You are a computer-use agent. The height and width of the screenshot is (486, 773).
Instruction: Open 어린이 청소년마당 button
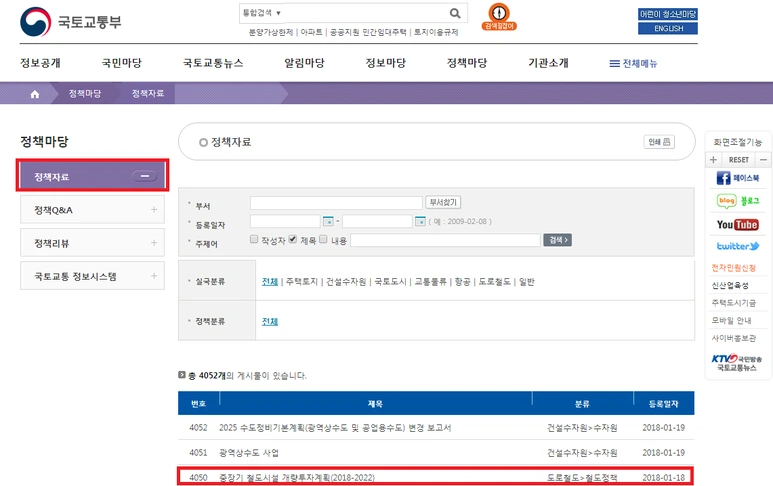pyautogui.click(x=668, y=14)
